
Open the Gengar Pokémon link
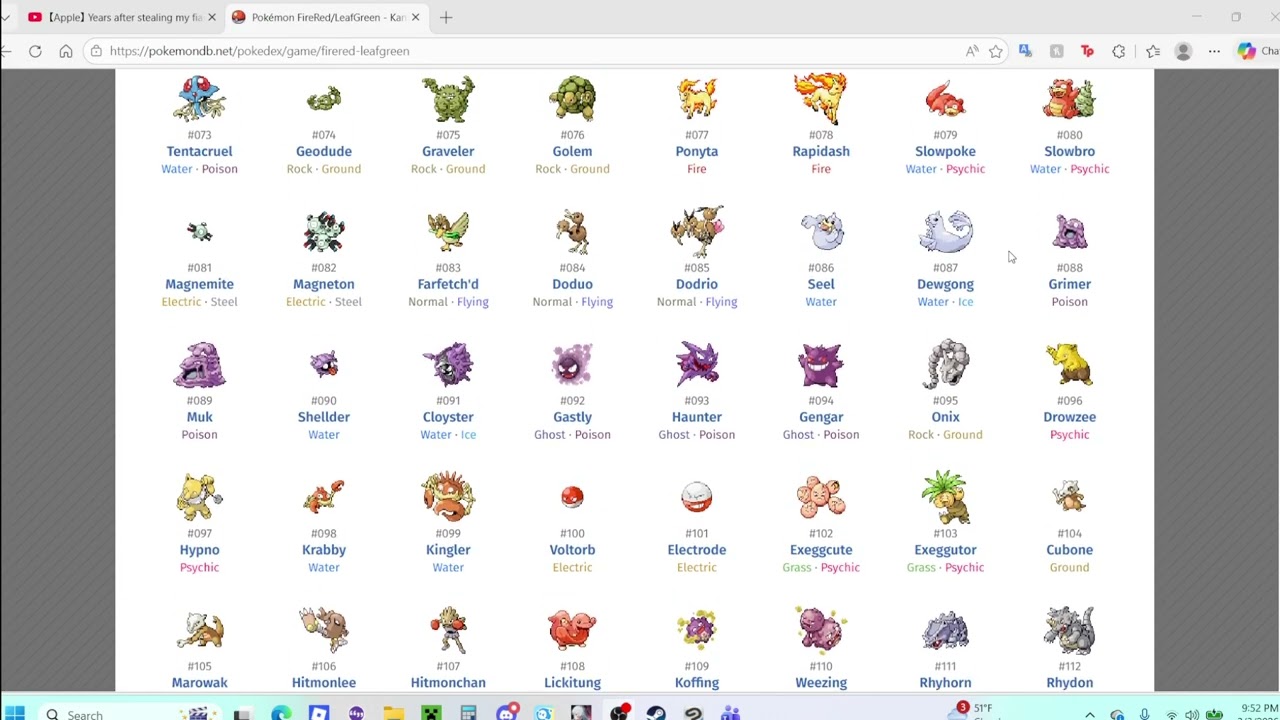point(821,417)
